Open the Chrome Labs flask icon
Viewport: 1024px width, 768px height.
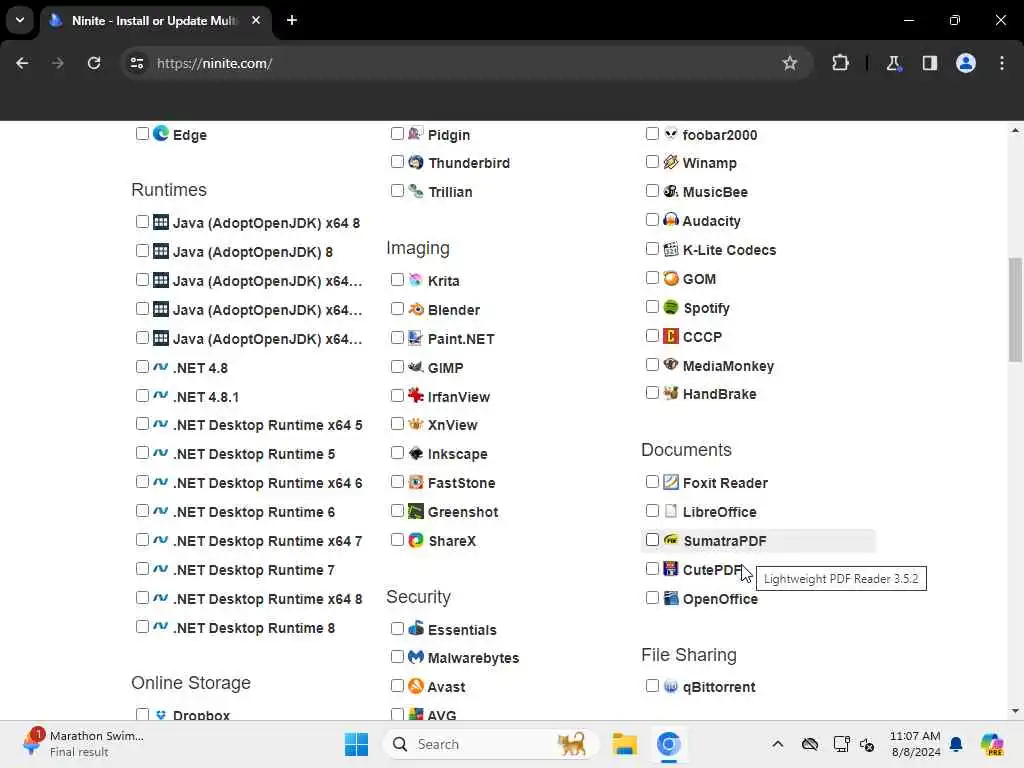click(893, 63)
